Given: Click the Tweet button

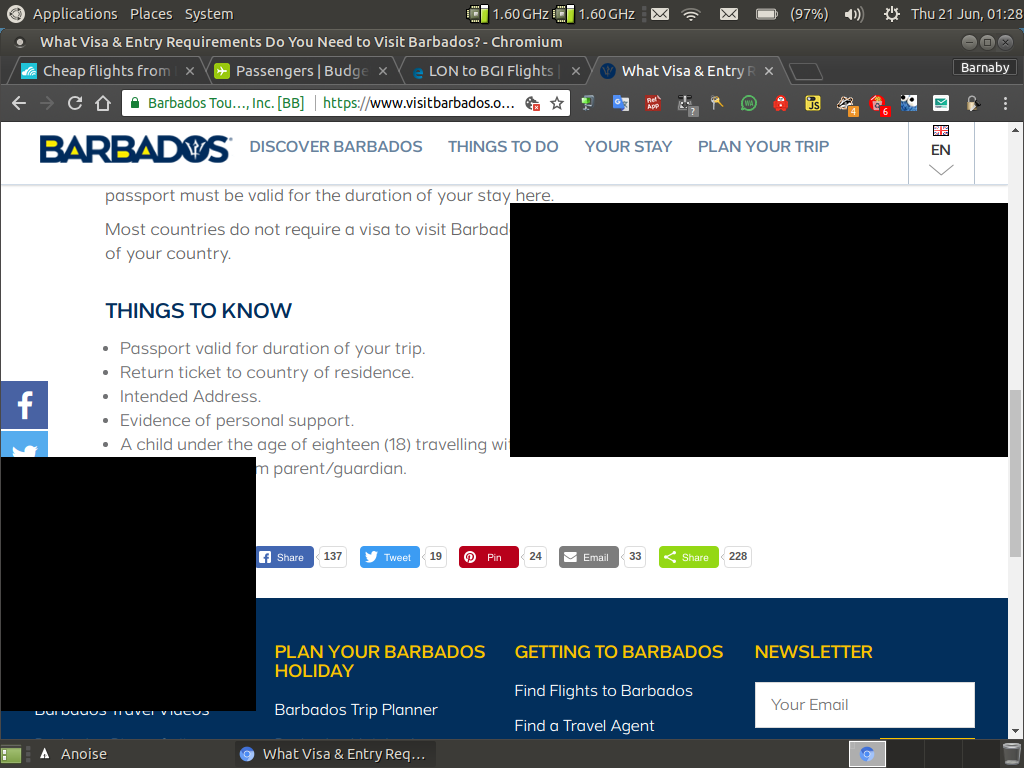Looking at the screenshot, I should point(390,557).
